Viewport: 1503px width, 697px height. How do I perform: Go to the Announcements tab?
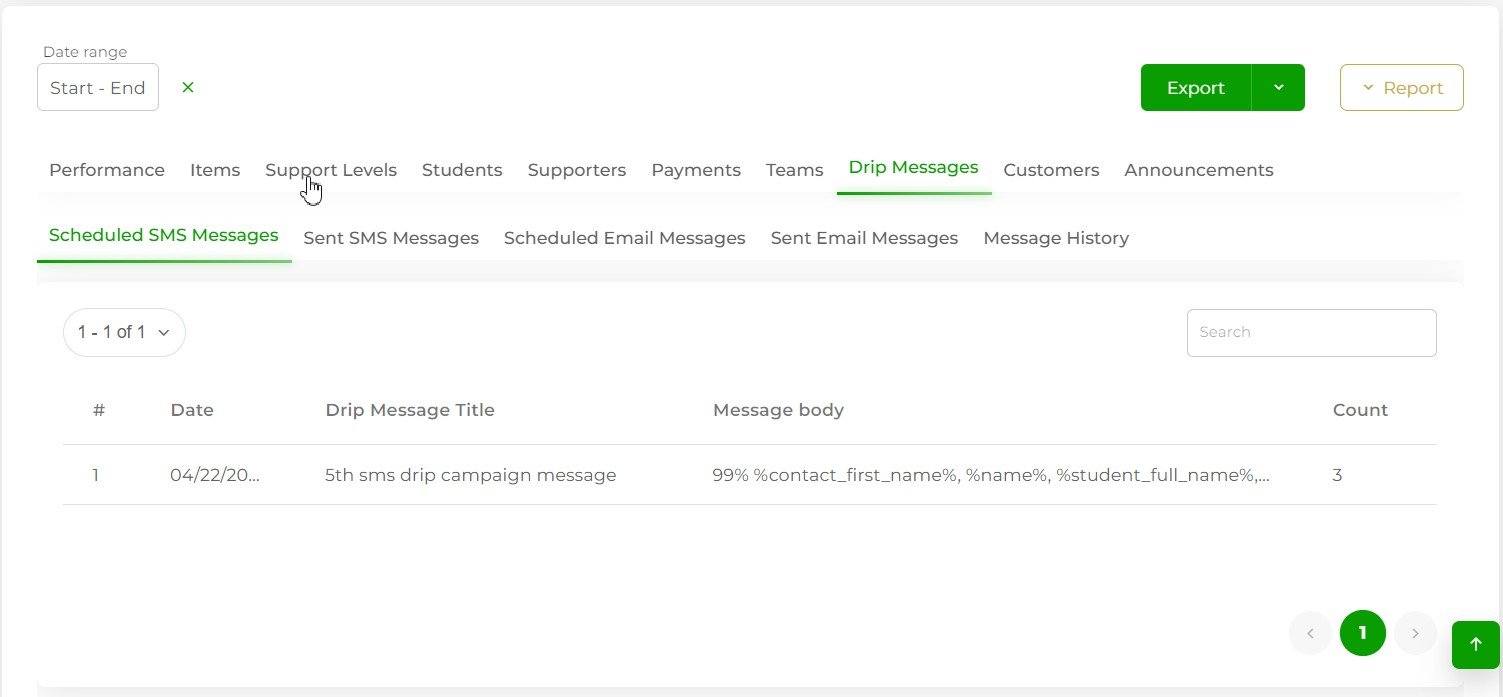coord(1198,170)
